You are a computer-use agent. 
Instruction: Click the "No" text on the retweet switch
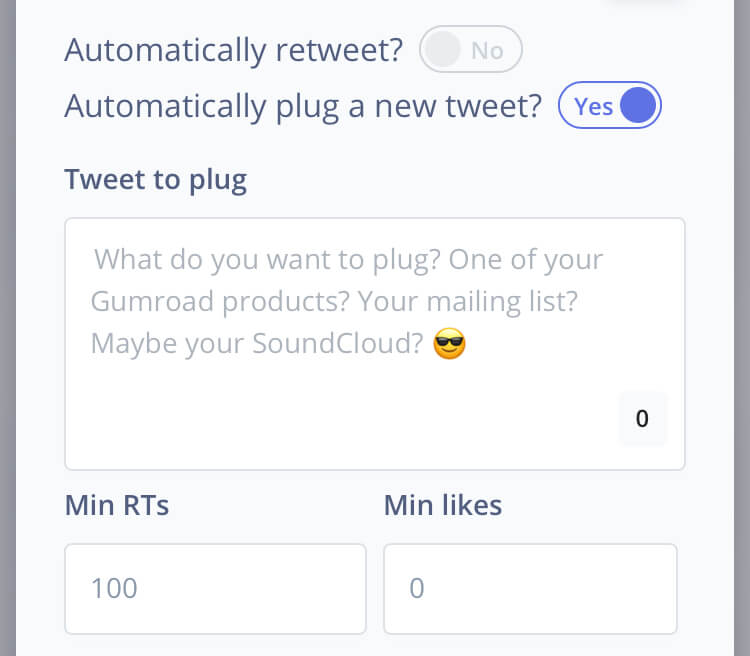(x=487, y=50)
